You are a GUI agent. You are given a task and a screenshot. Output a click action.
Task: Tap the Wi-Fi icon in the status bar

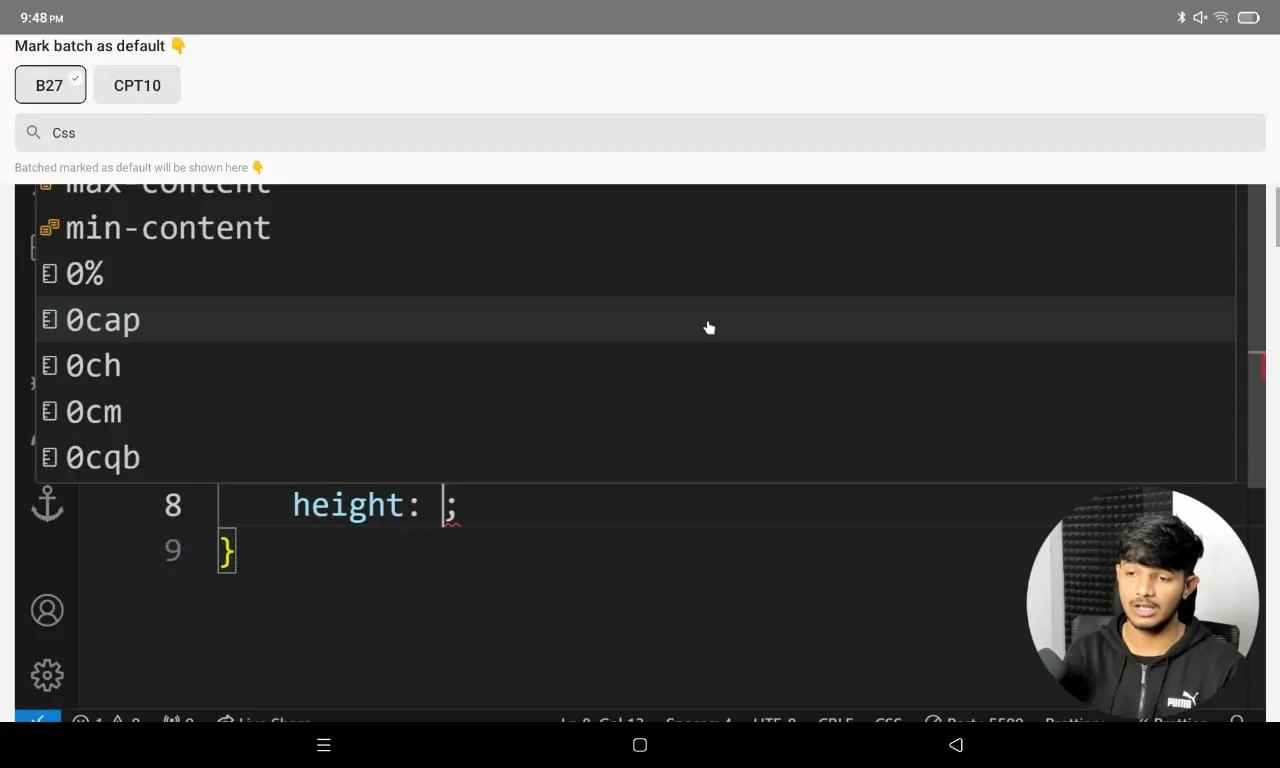(1221, 17)
